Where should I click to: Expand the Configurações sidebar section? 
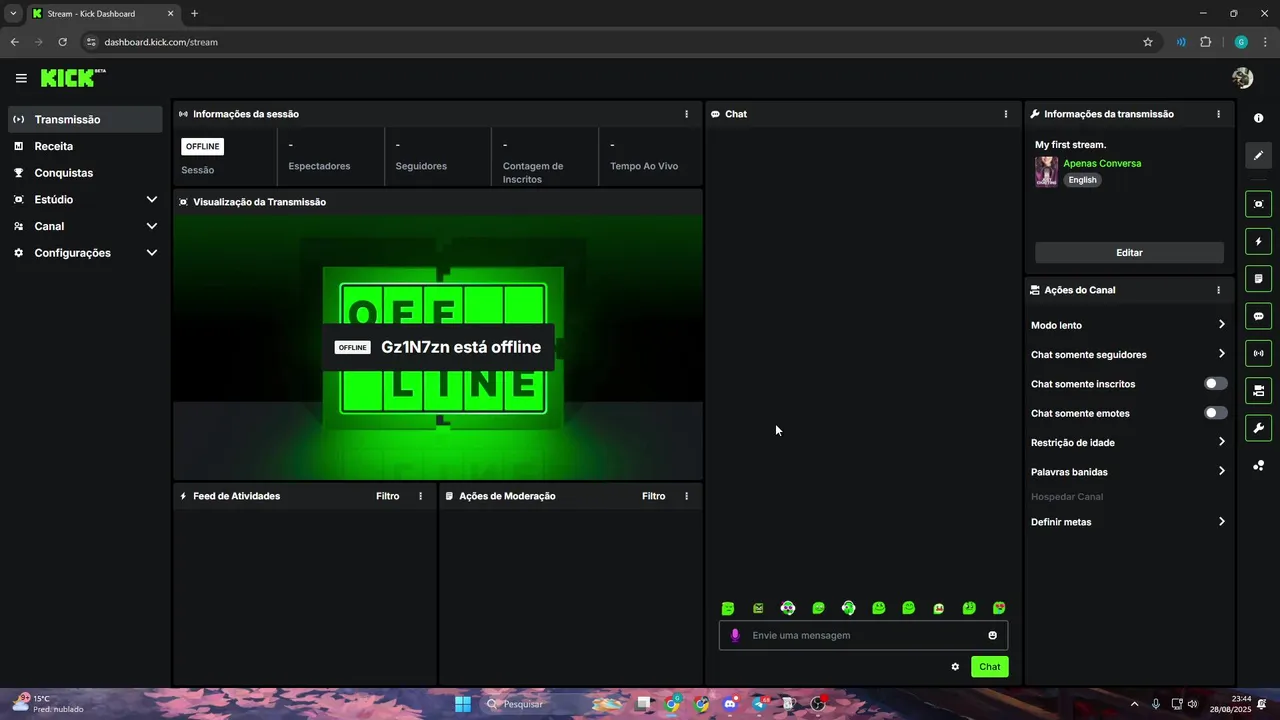coord(151,253)
